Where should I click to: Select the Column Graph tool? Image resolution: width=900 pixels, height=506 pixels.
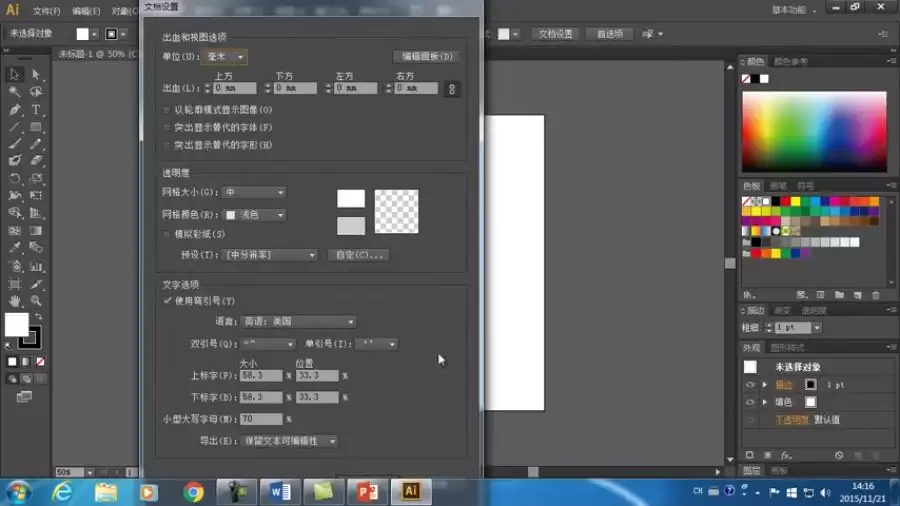36,266
